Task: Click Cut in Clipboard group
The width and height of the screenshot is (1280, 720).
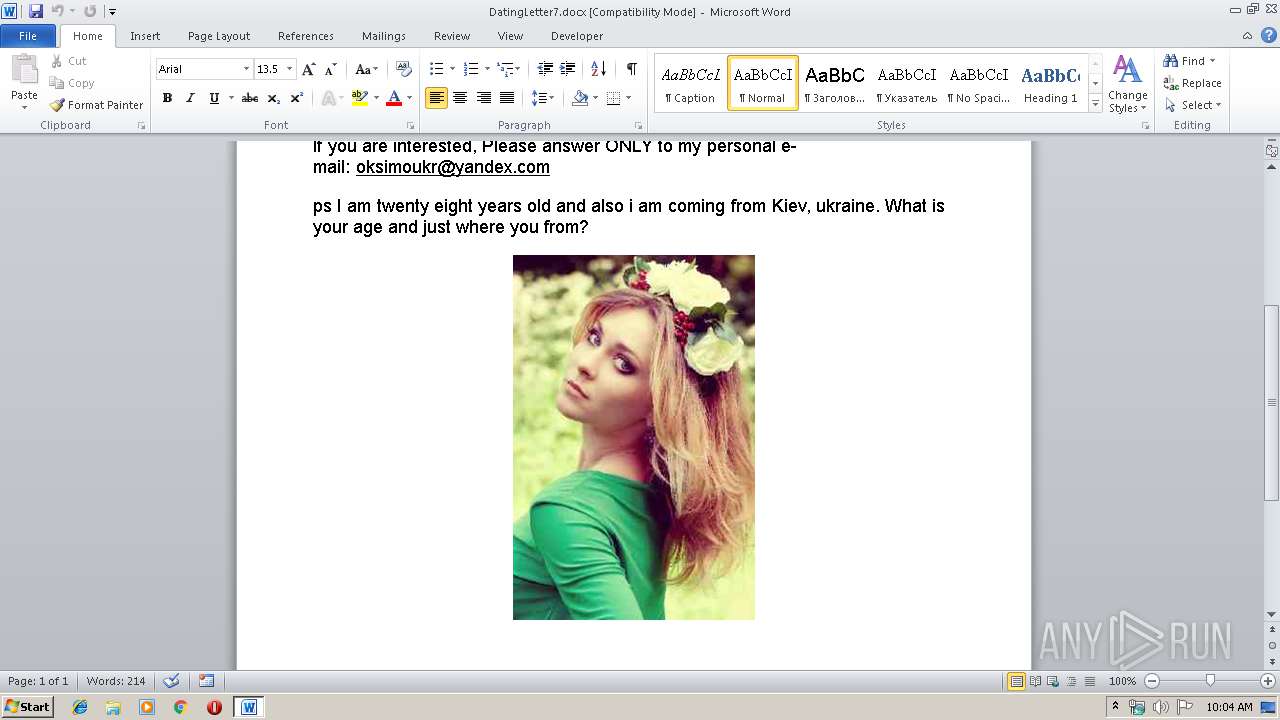Action: [x=69, y=61]
